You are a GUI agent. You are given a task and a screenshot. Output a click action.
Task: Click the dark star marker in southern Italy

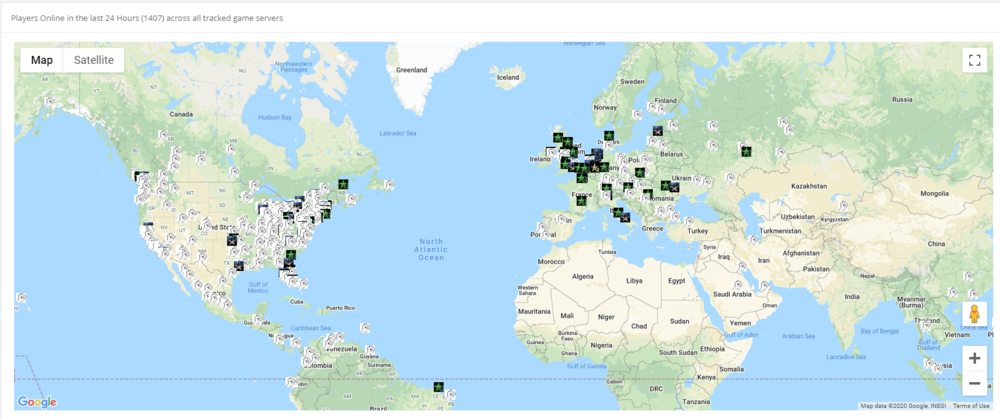click(626, 217)
